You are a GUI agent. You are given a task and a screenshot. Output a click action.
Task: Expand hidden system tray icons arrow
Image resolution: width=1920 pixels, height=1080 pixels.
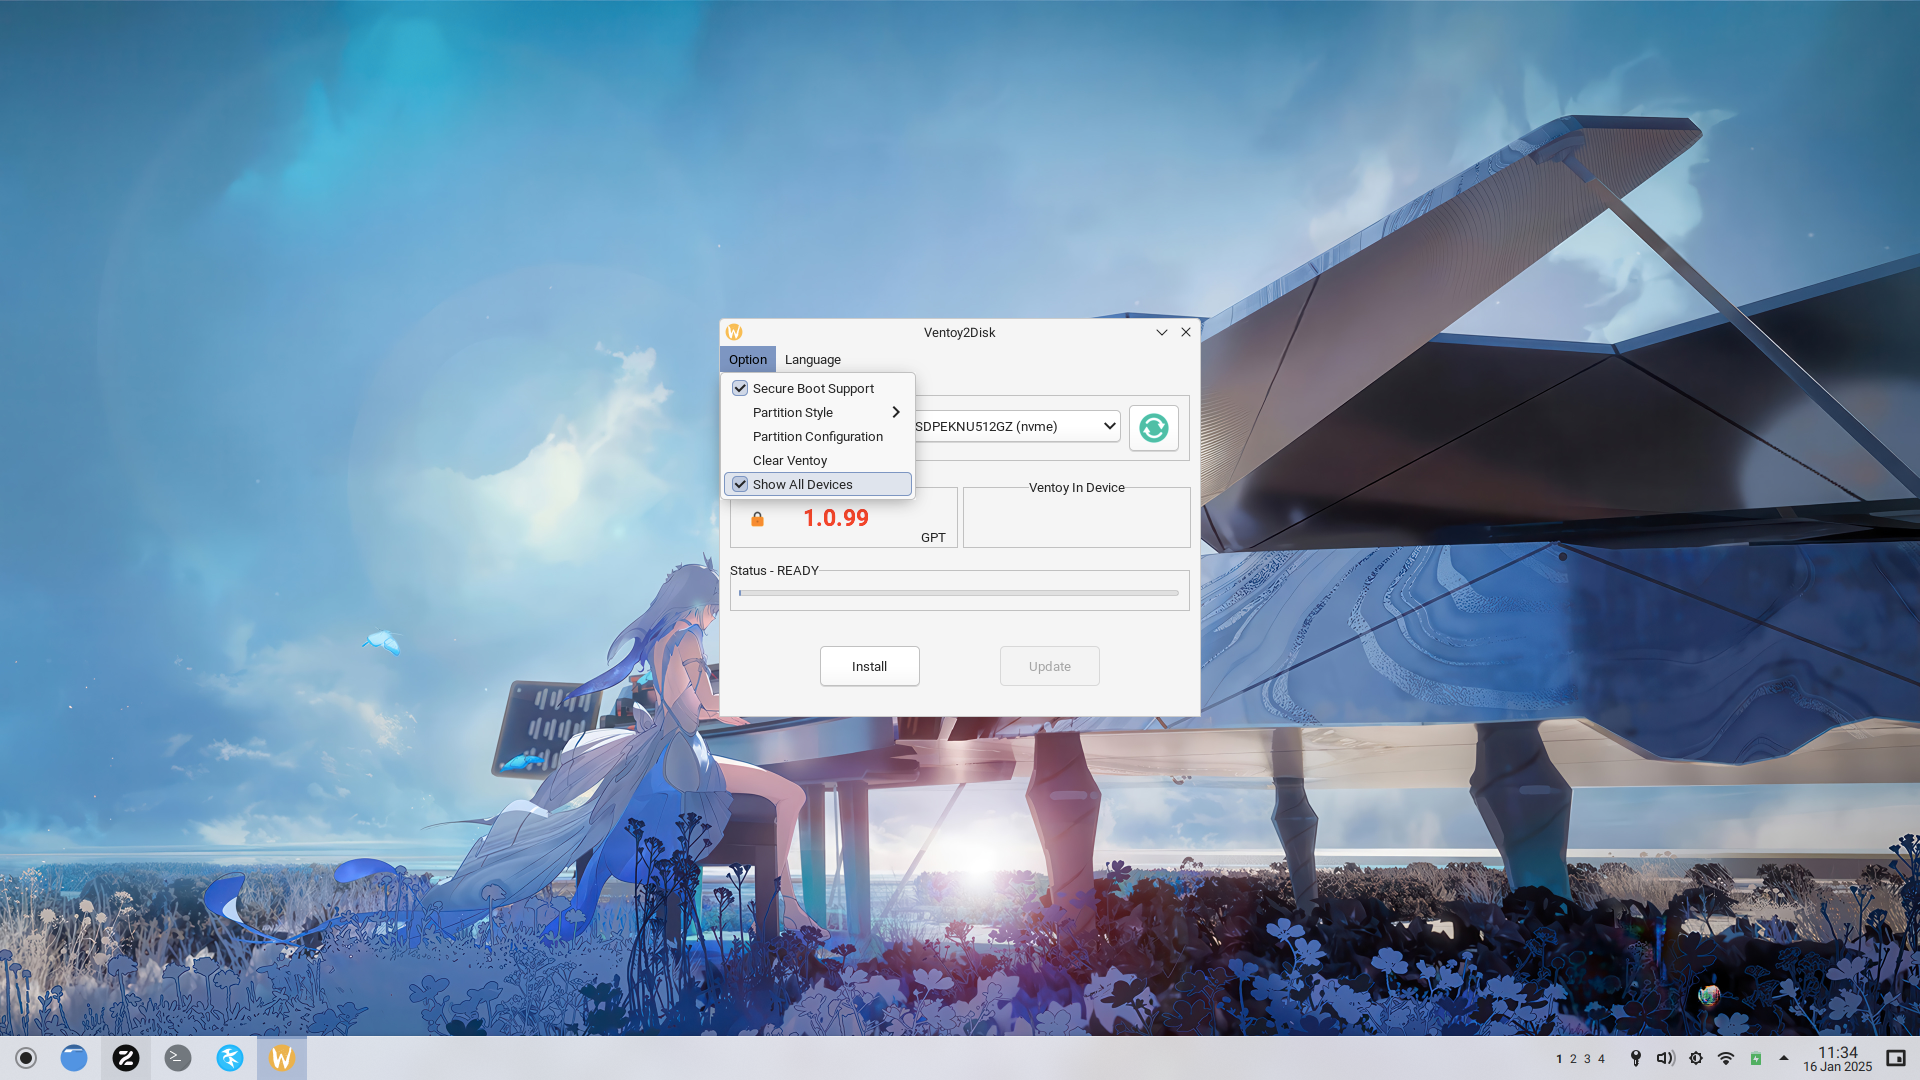pyautogui.click(x=1784, y=1058)
